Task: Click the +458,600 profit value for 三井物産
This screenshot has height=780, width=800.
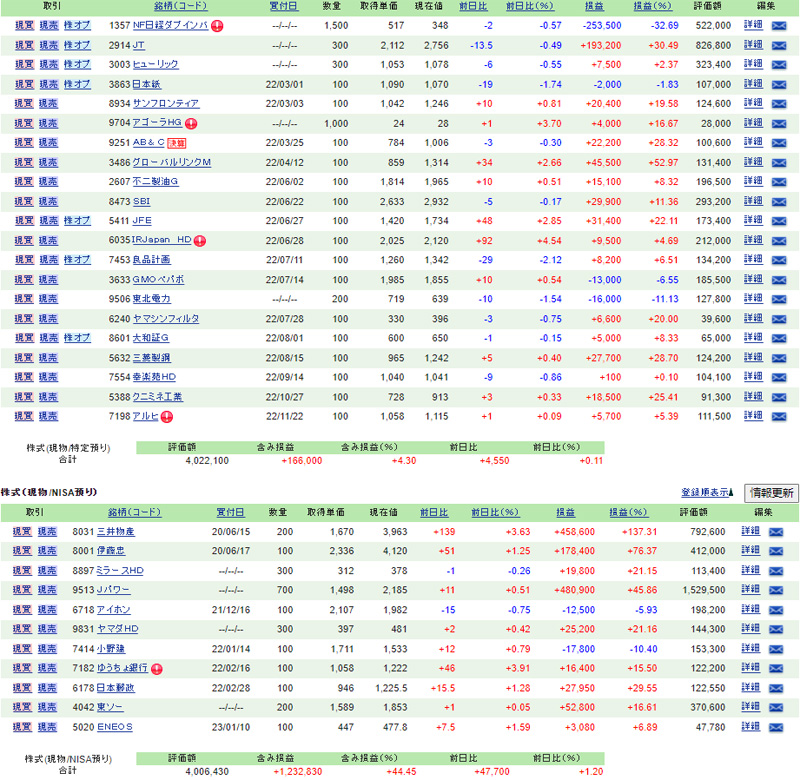Action: coord(574,532)
